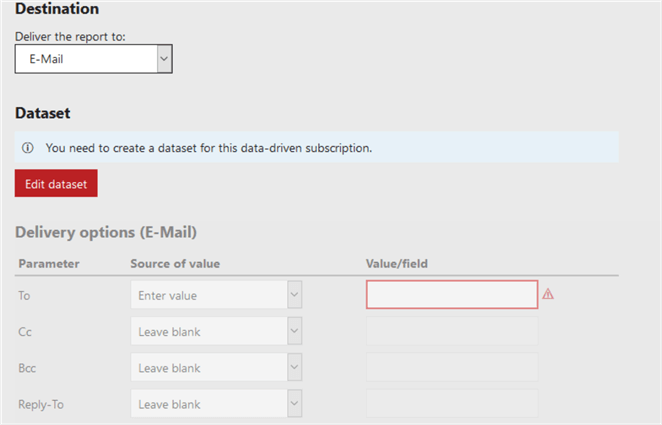Focus the To value input field
The width and height of the screenshot is (662, 425).
pos(452,295)
